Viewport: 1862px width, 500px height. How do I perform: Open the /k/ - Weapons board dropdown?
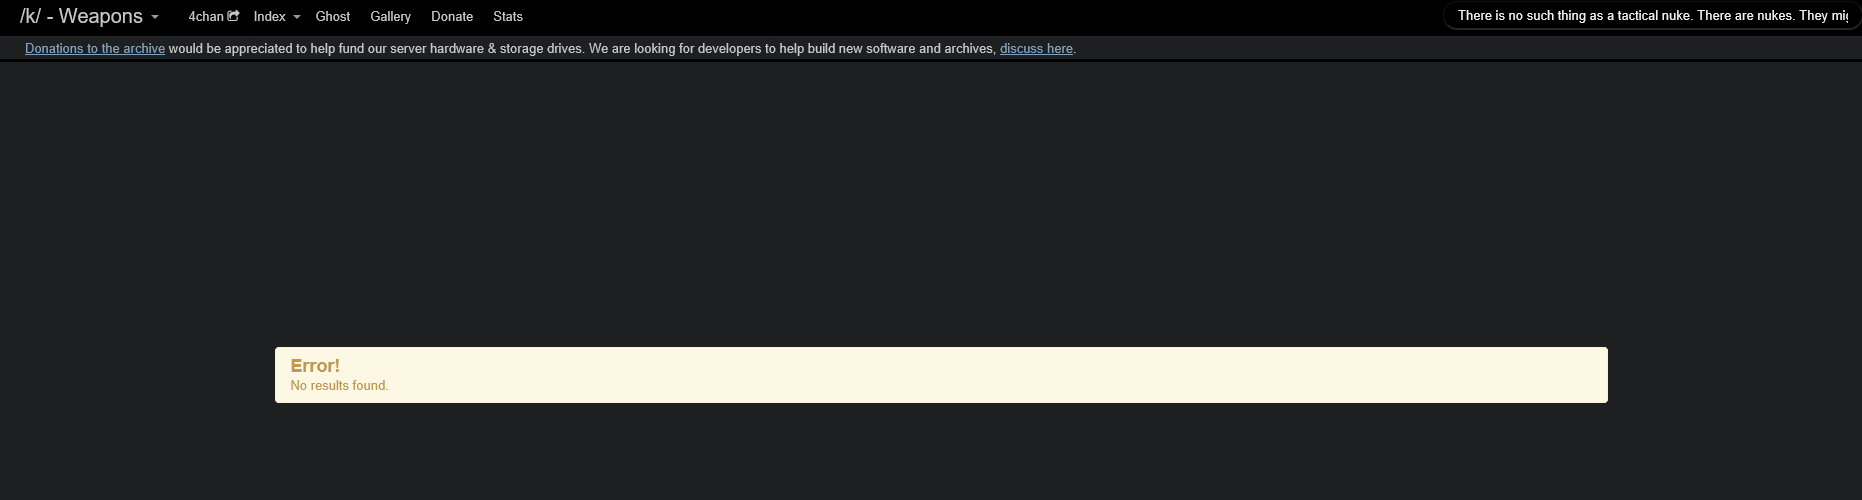[x=89, y=16]
